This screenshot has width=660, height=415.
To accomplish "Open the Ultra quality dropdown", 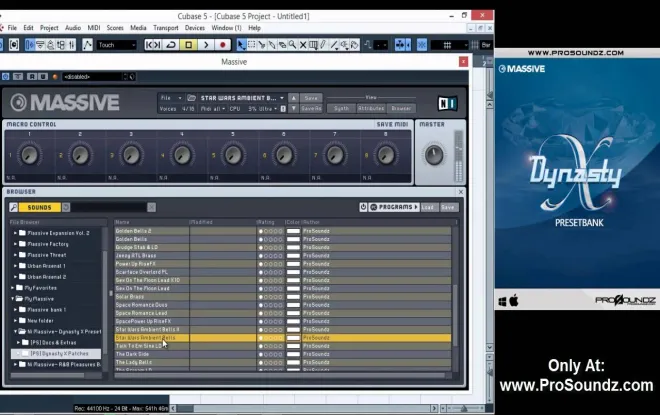I will click(x=268, y=109).
